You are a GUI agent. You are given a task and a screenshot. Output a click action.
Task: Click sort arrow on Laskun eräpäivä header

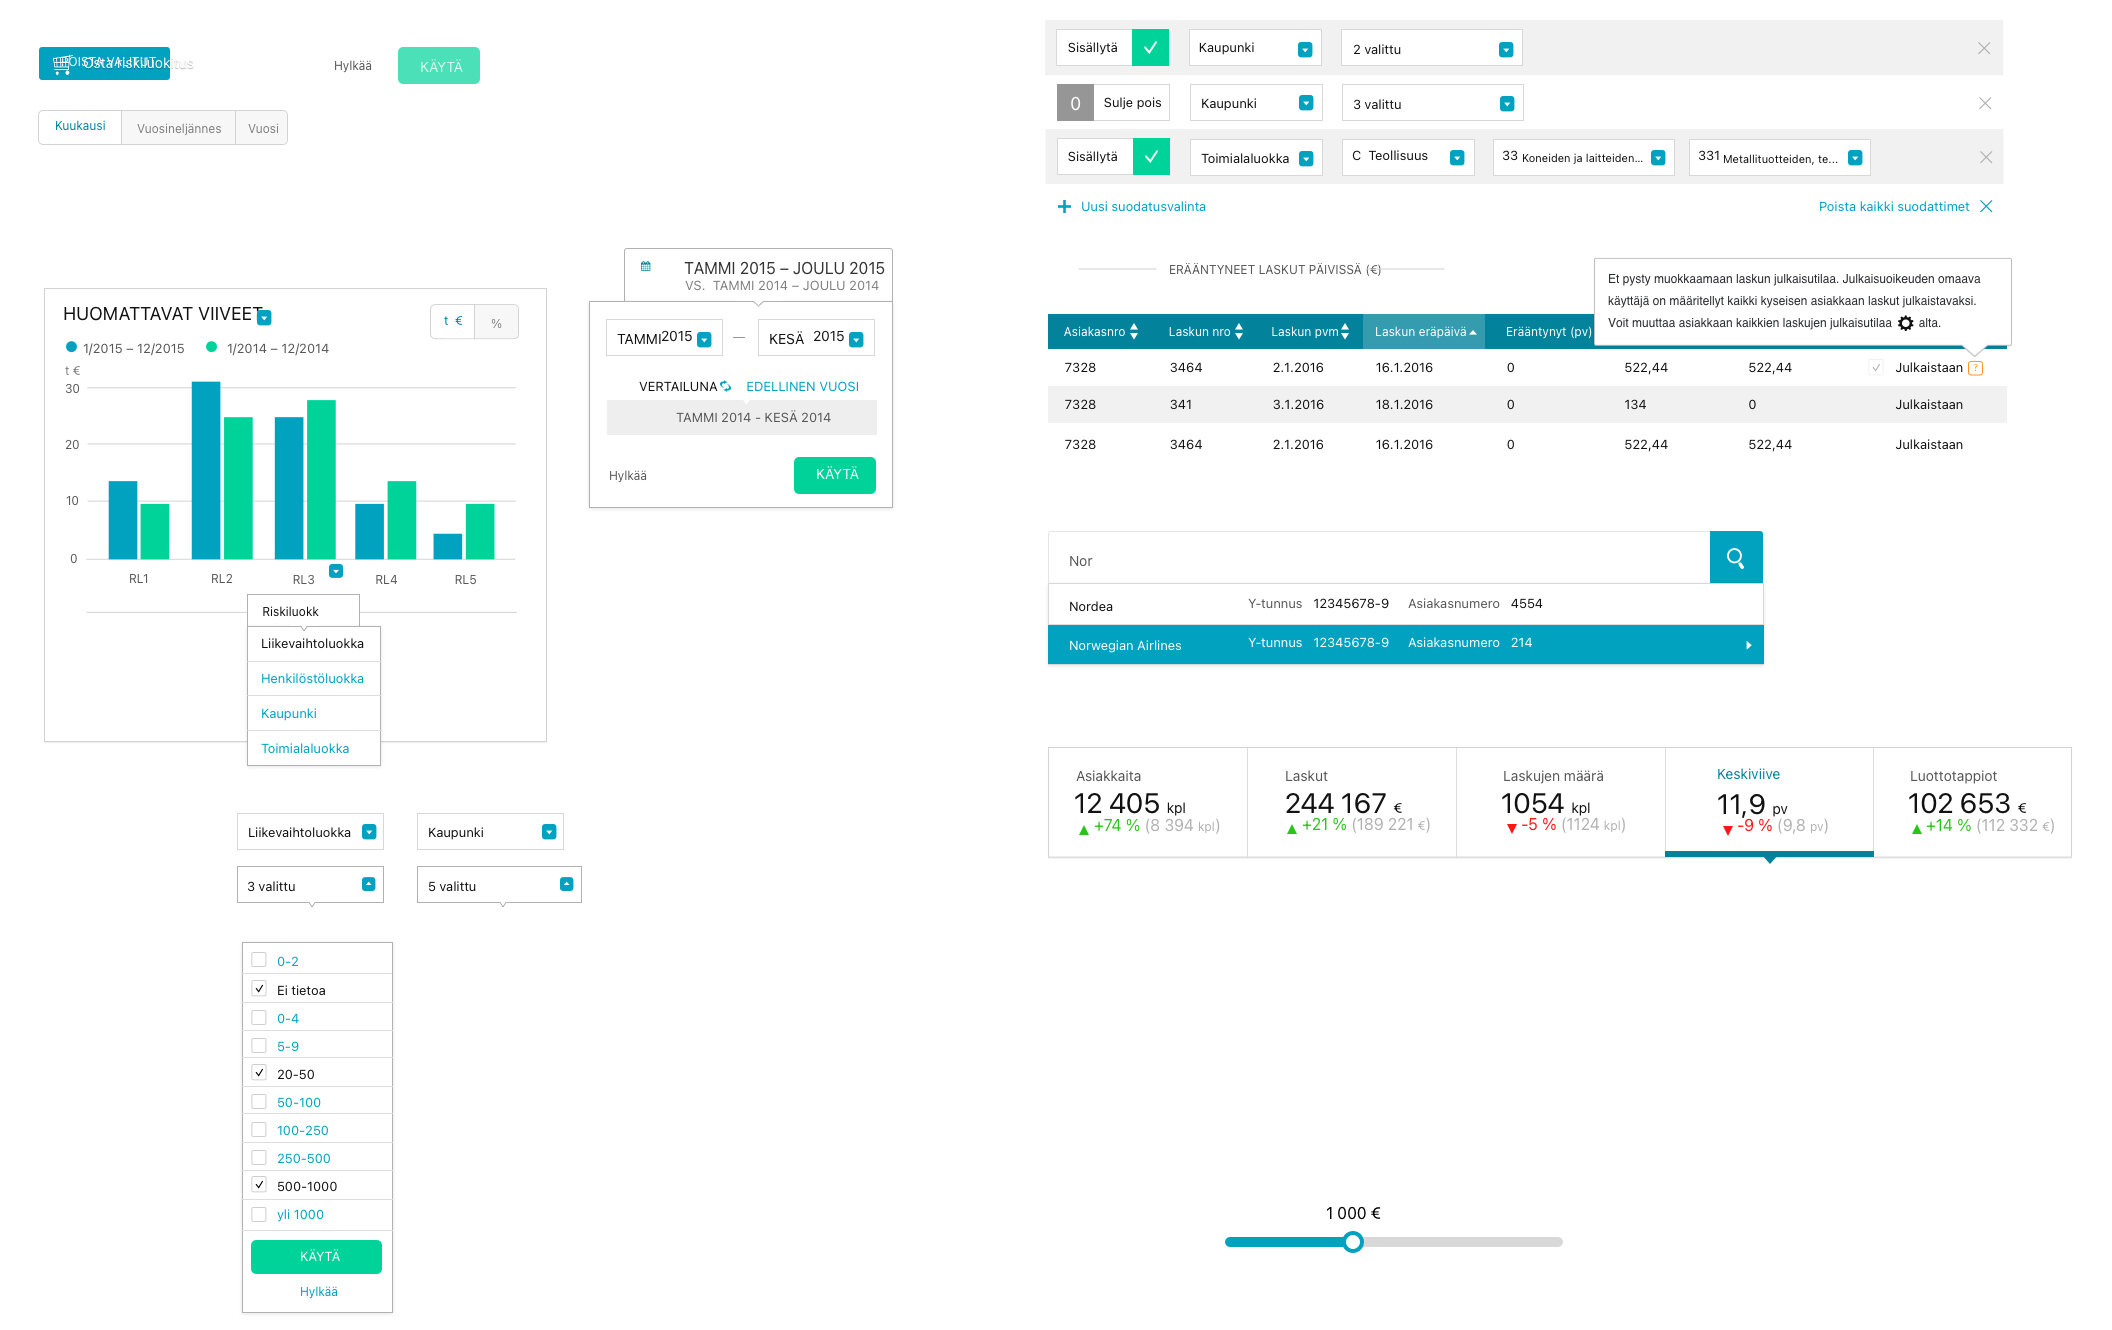(1473, 333)
